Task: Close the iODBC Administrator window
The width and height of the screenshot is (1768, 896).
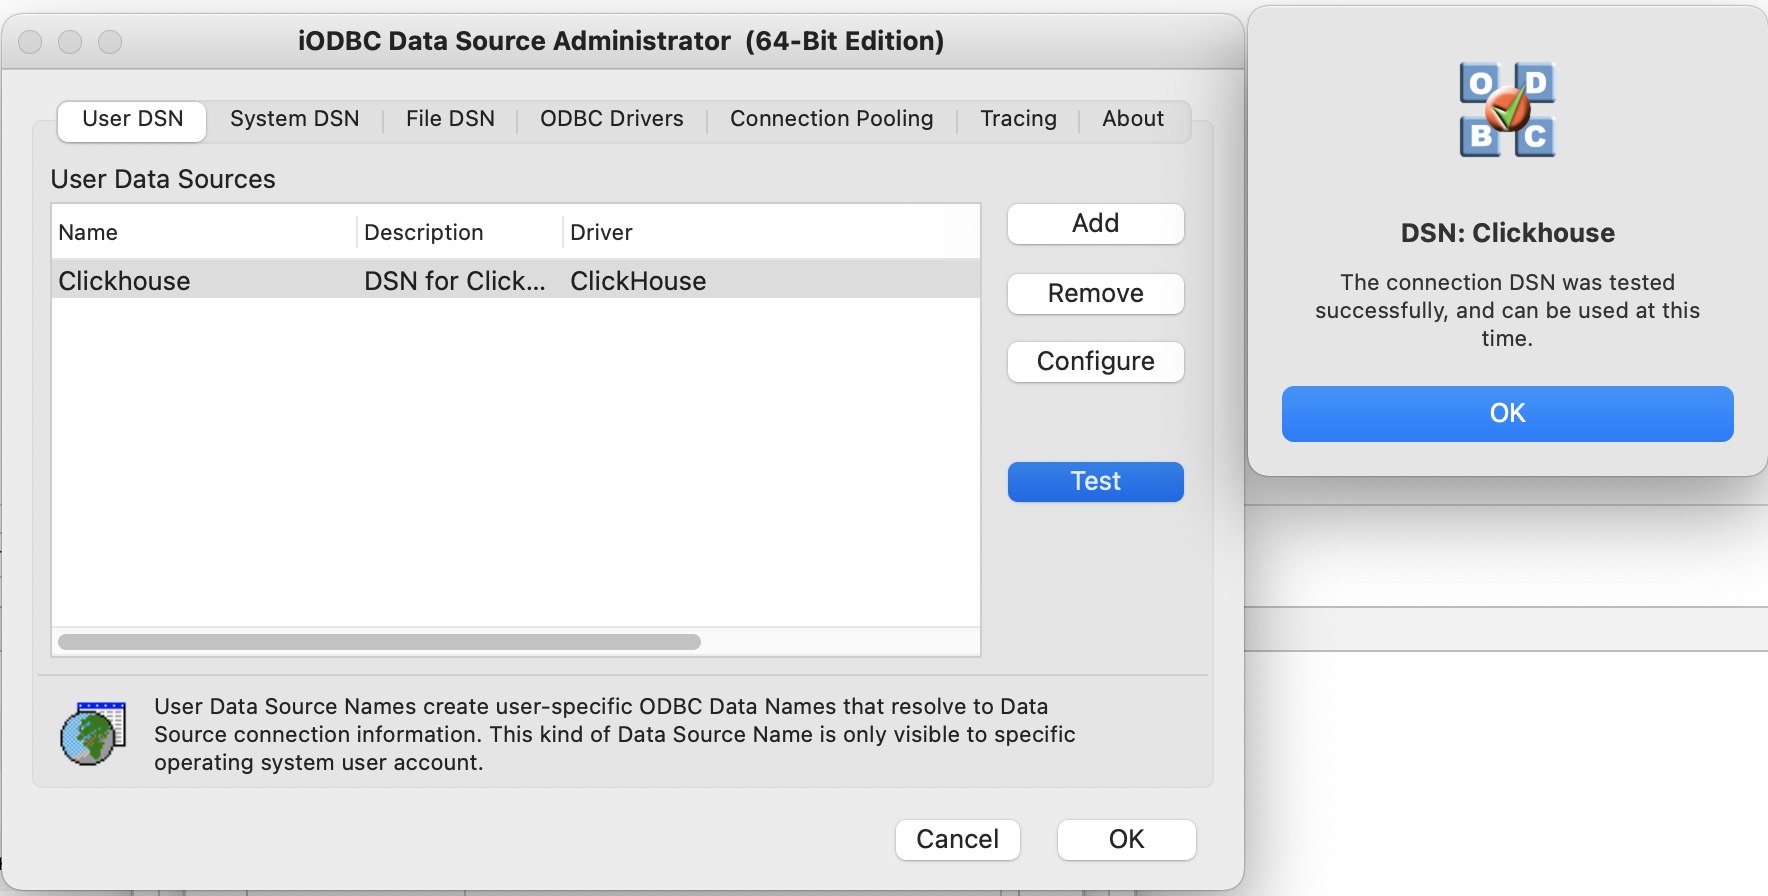Action: [x=31, y=41]
